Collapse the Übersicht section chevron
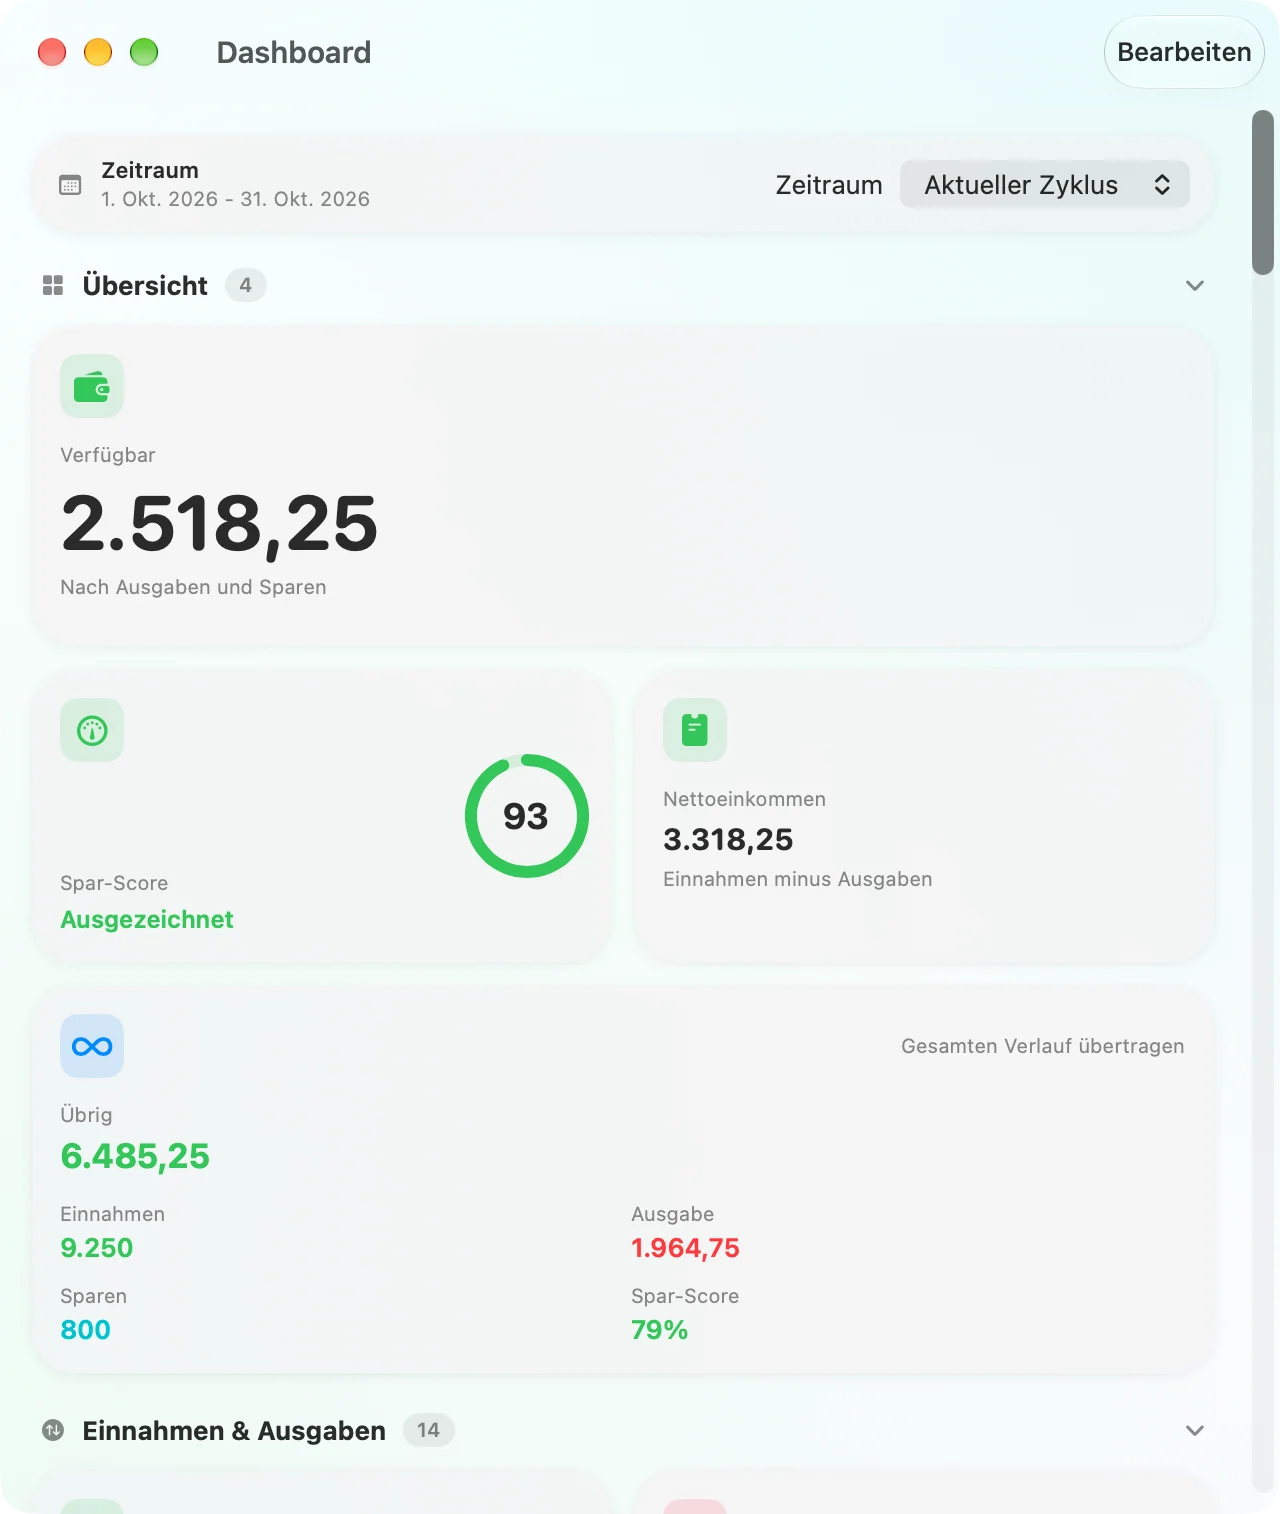The height and width of the screenshot is (1514, 1280). [x=1194, y=286]
